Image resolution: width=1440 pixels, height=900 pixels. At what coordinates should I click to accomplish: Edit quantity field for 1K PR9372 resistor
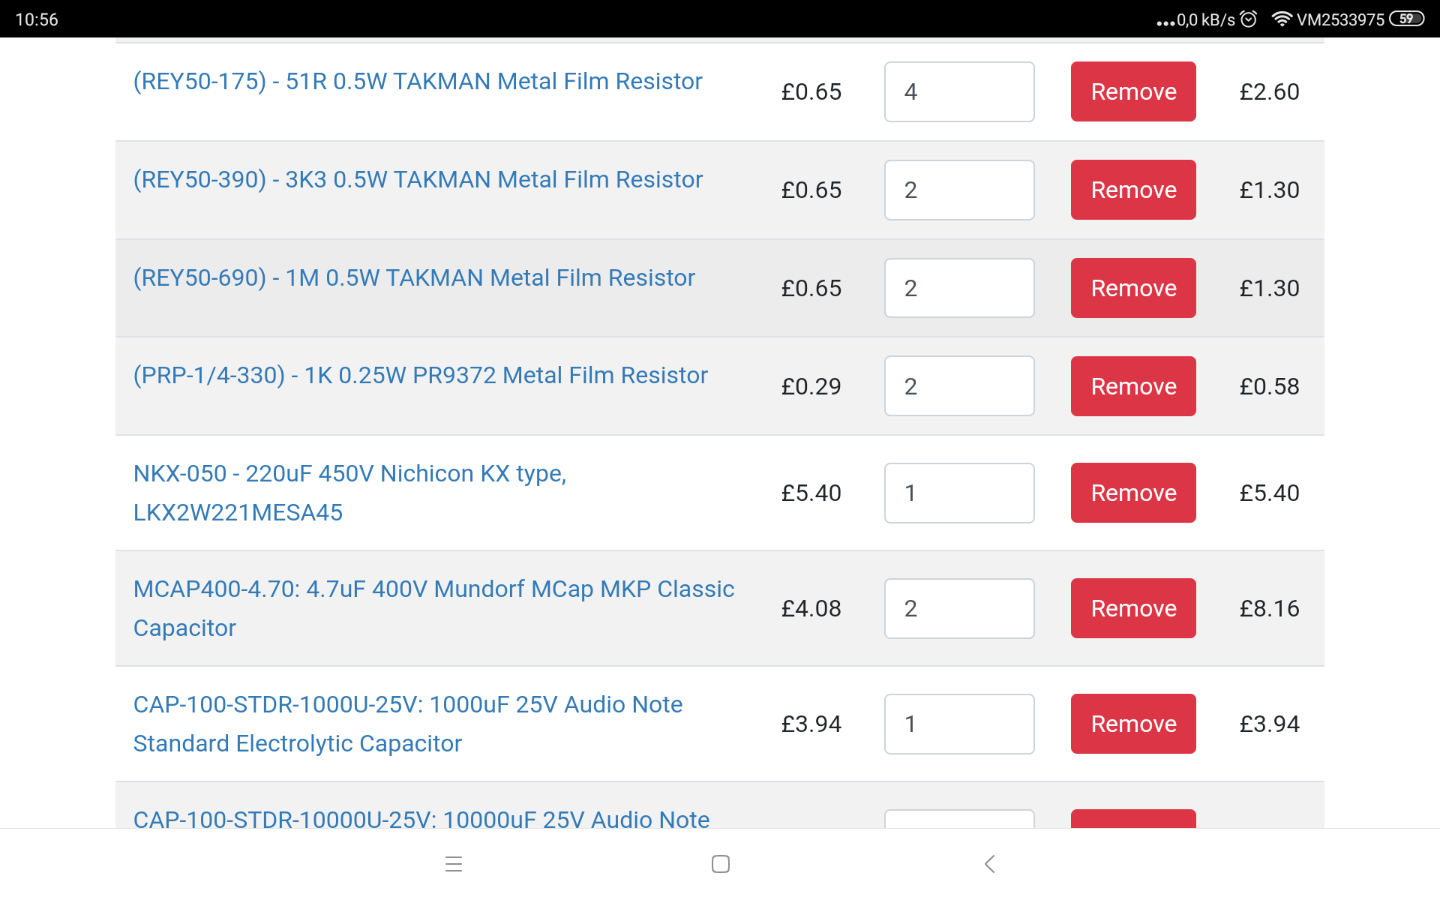click(x=959, y=386)
